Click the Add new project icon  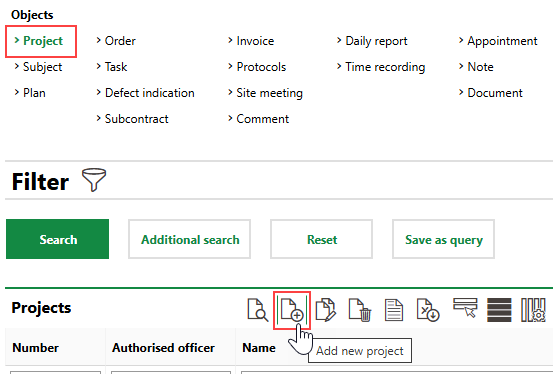(292, 310)
